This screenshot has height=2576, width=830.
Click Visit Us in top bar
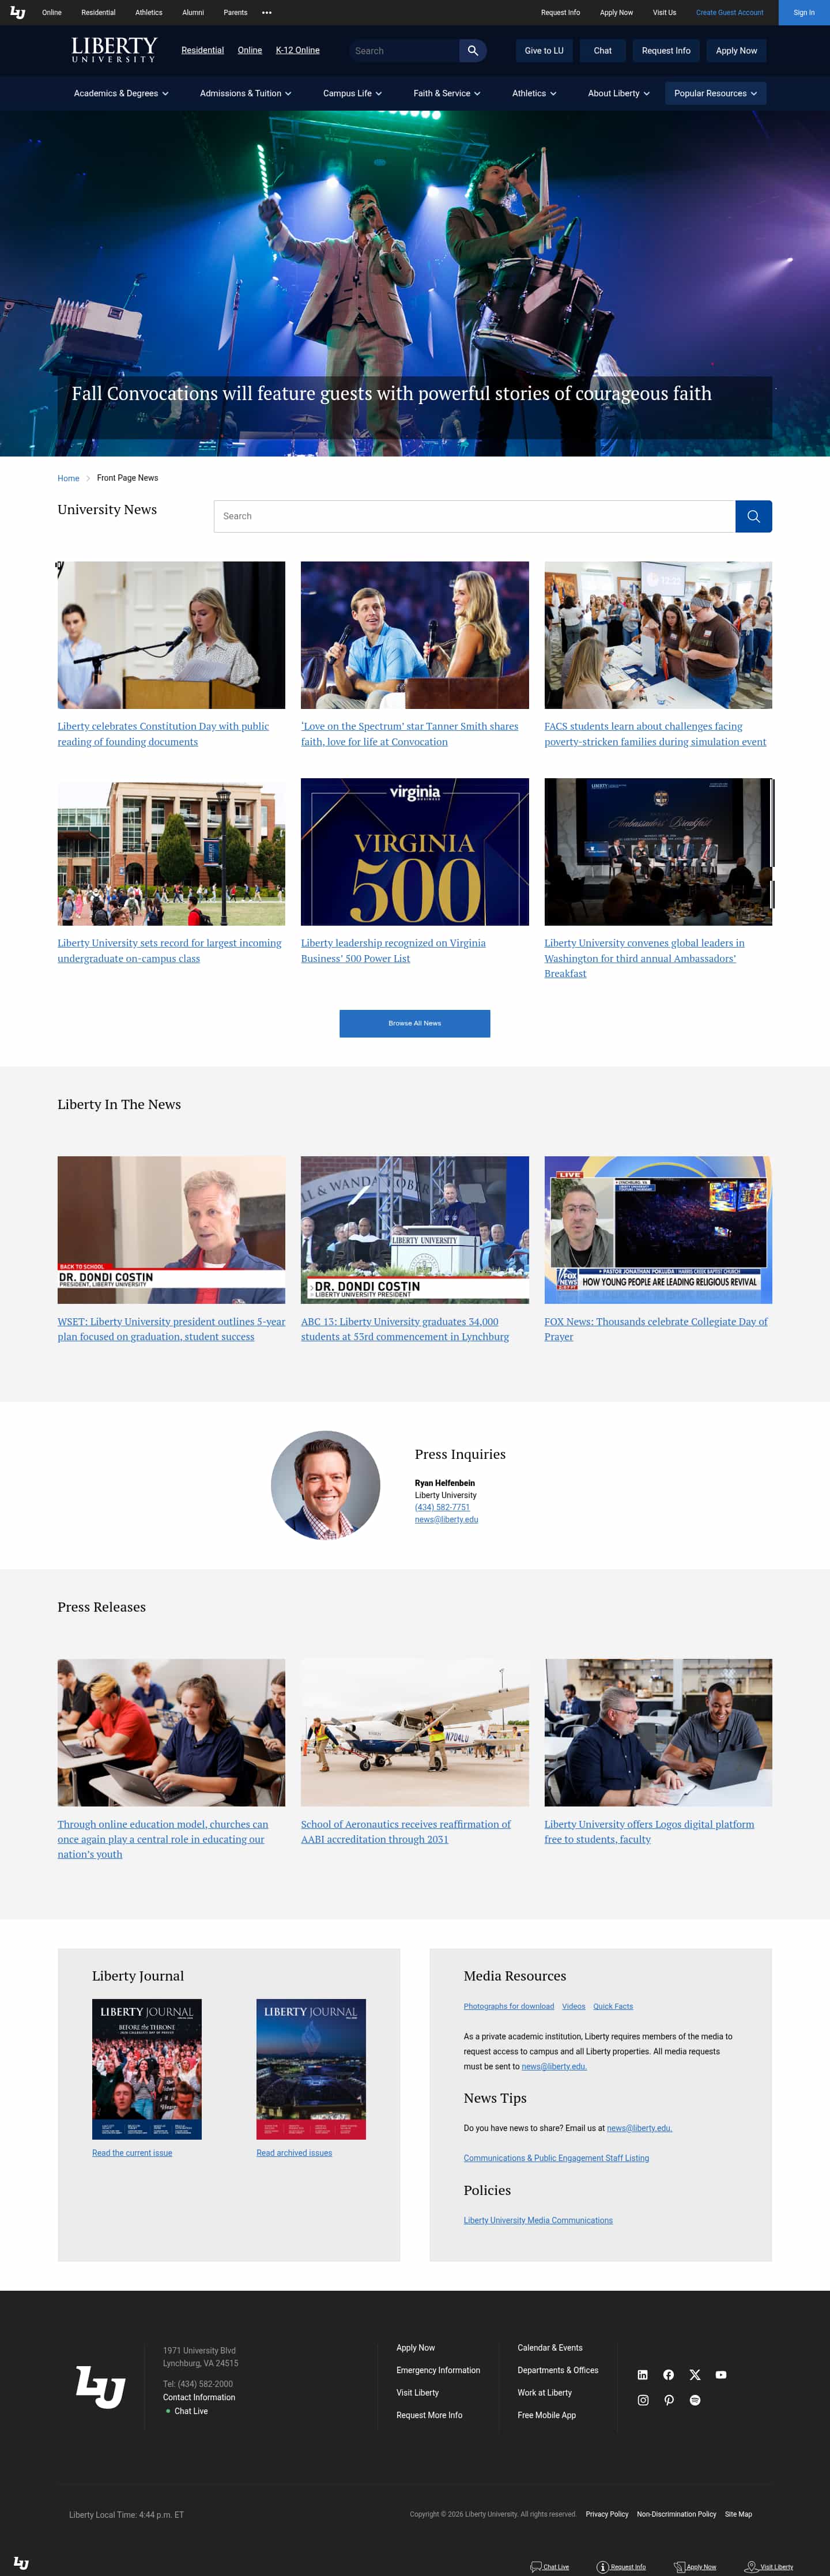pos(664,13)
